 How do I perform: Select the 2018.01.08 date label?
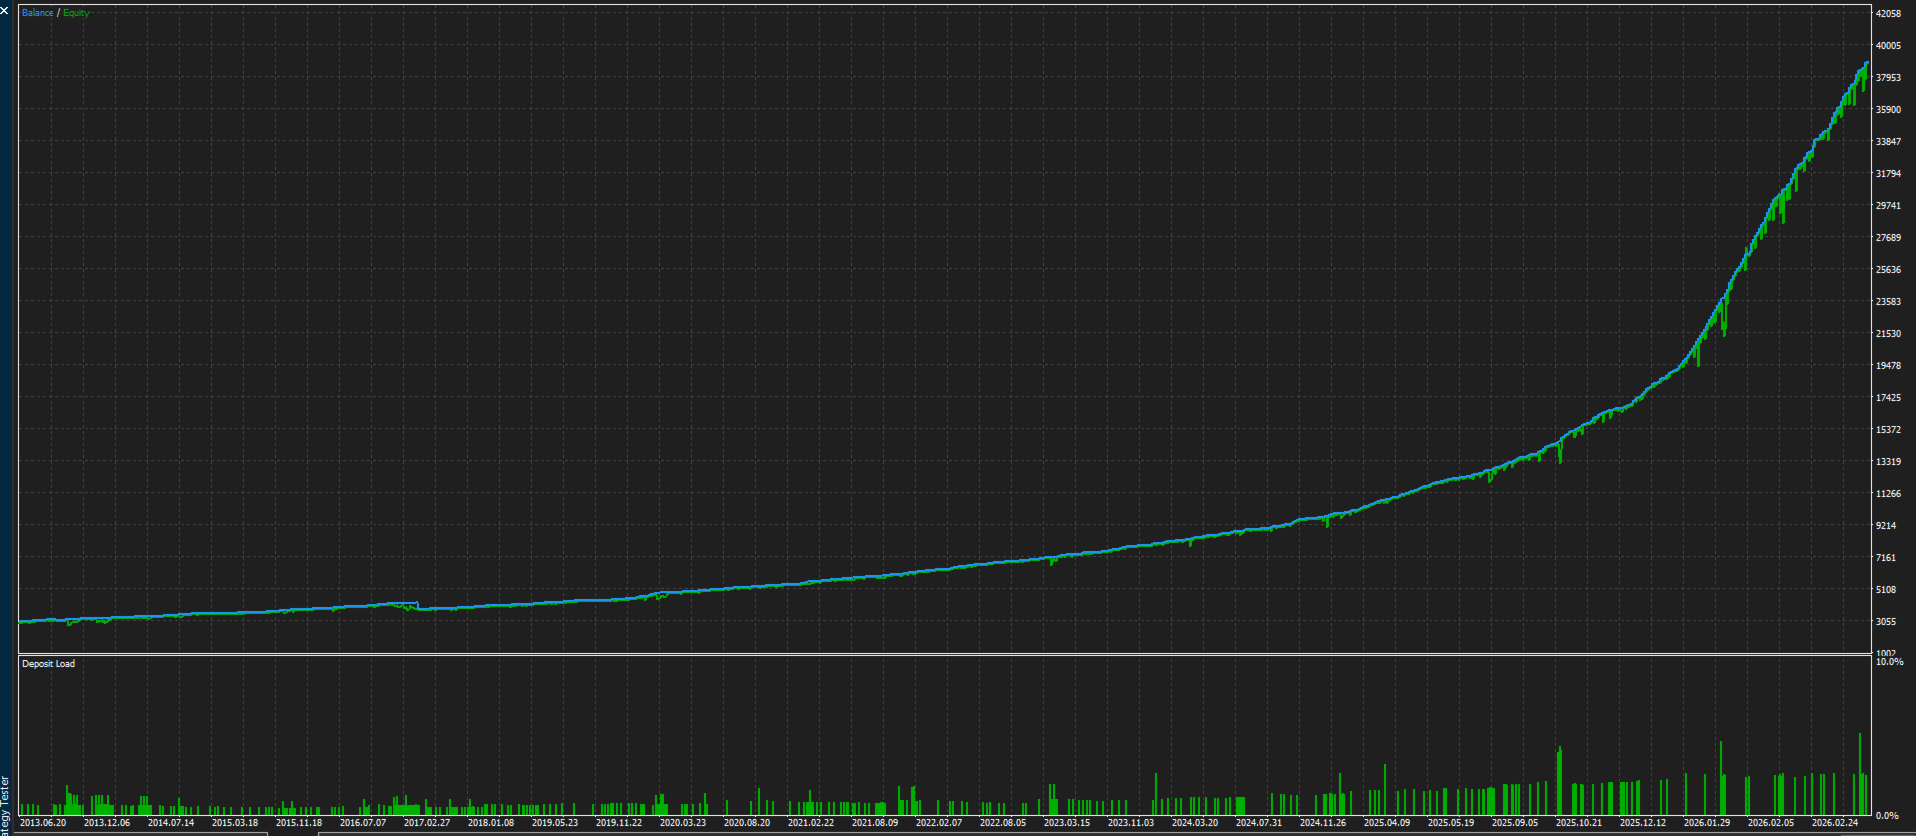491,823
